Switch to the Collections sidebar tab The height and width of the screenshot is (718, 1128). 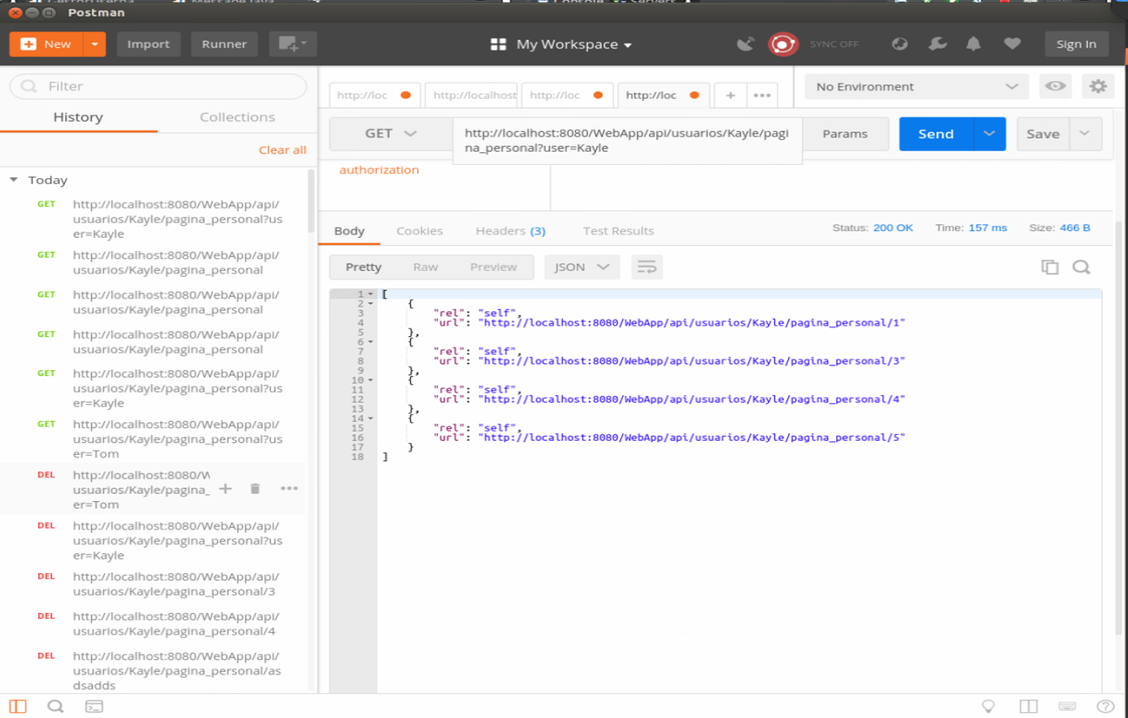coord(237,117)
